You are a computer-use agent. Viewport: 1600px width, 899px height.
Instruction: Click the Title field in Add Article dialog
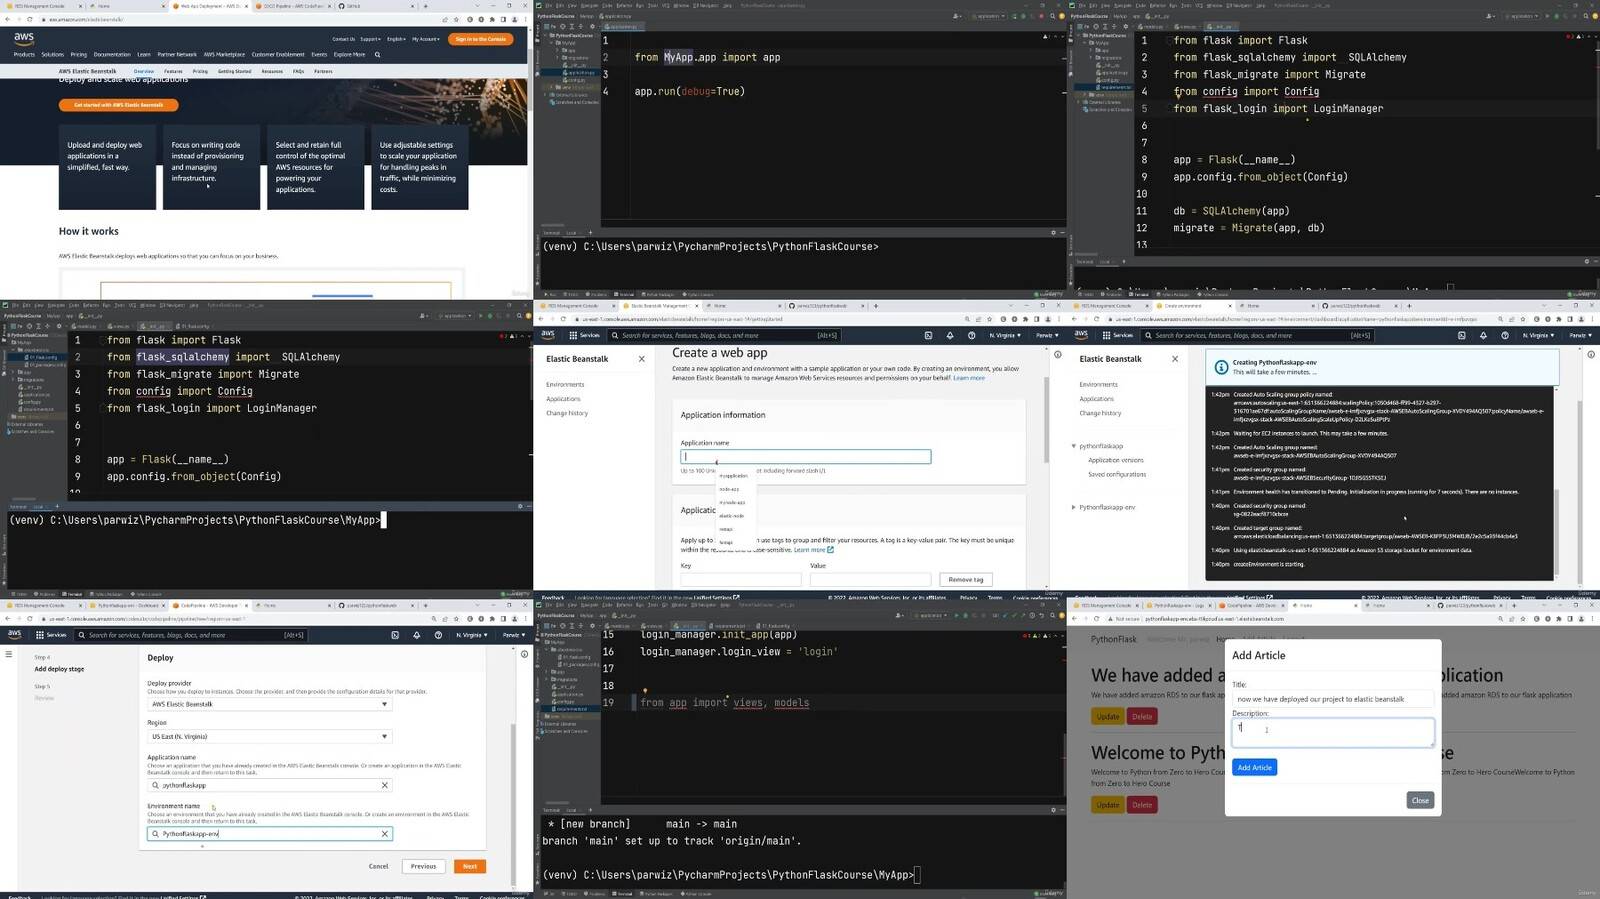(1332, 699)
